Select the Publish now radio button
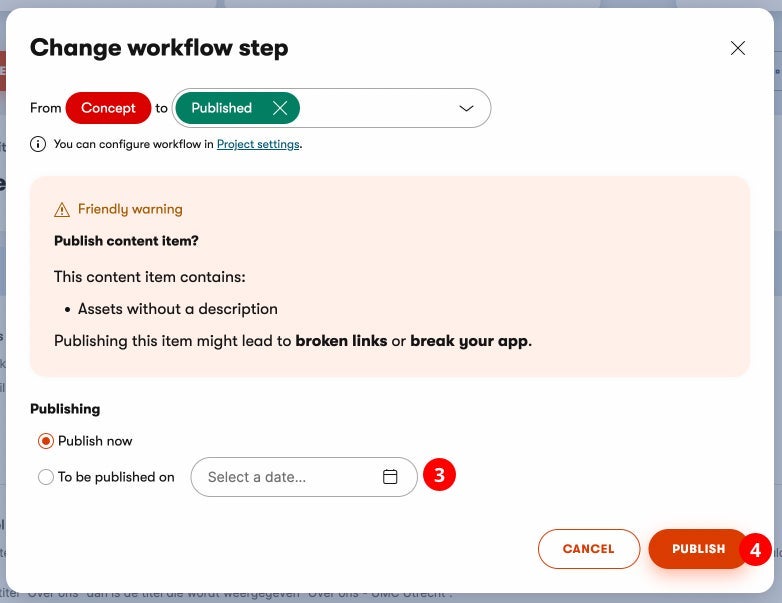782x603 pixels. (46, 441)
